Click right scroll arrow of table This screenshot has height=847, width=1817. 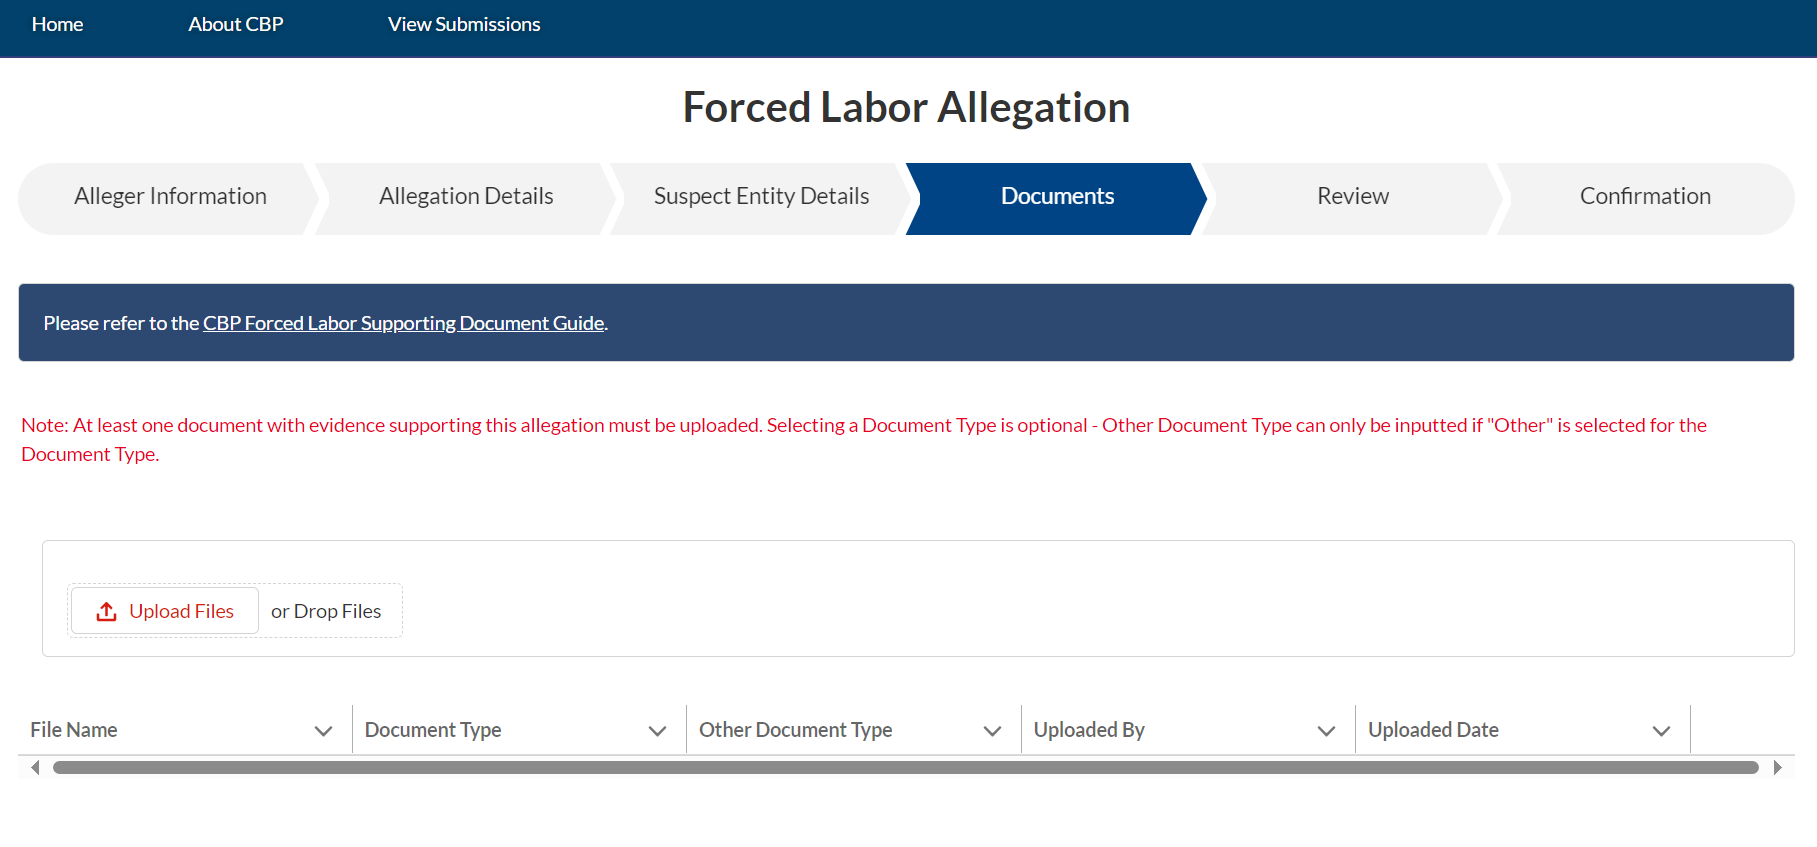1777,767
